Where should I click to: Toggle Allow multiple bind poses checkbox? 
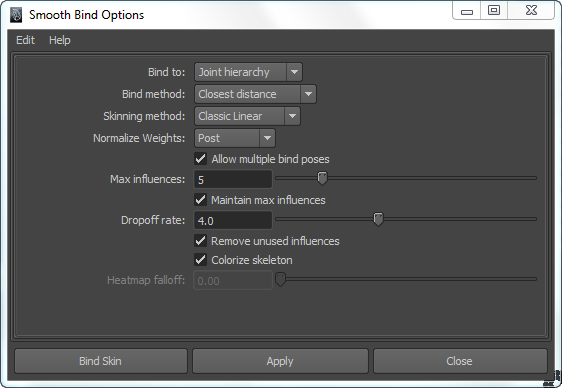click(200, 159)
